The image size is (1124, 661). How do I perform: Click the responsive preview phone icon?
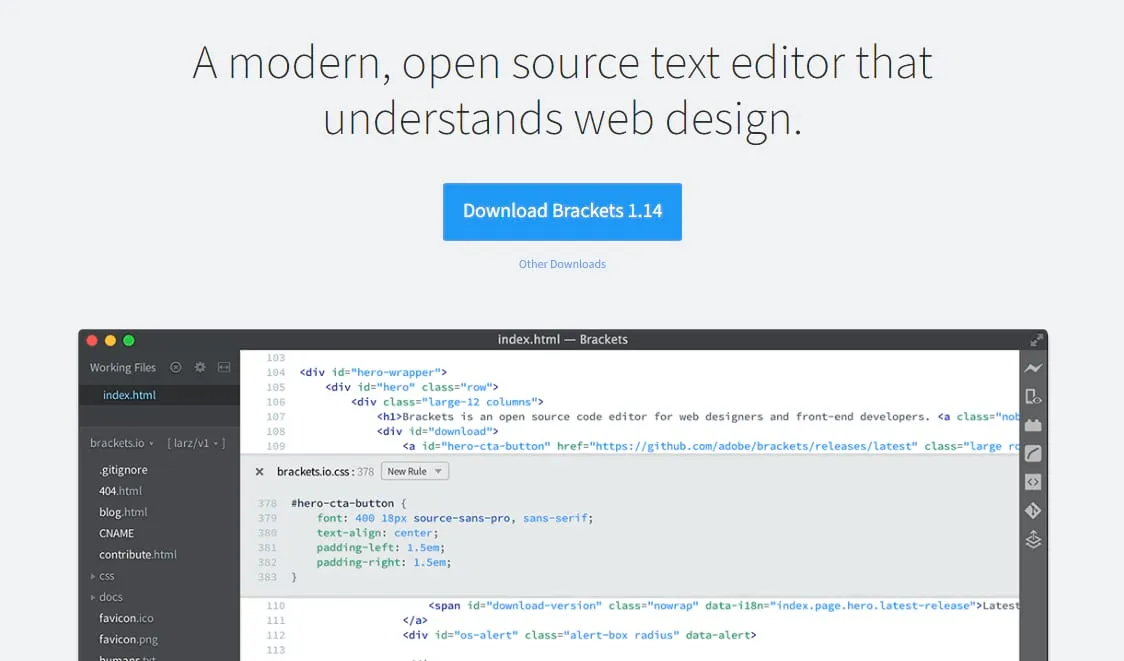(1032, 396)
